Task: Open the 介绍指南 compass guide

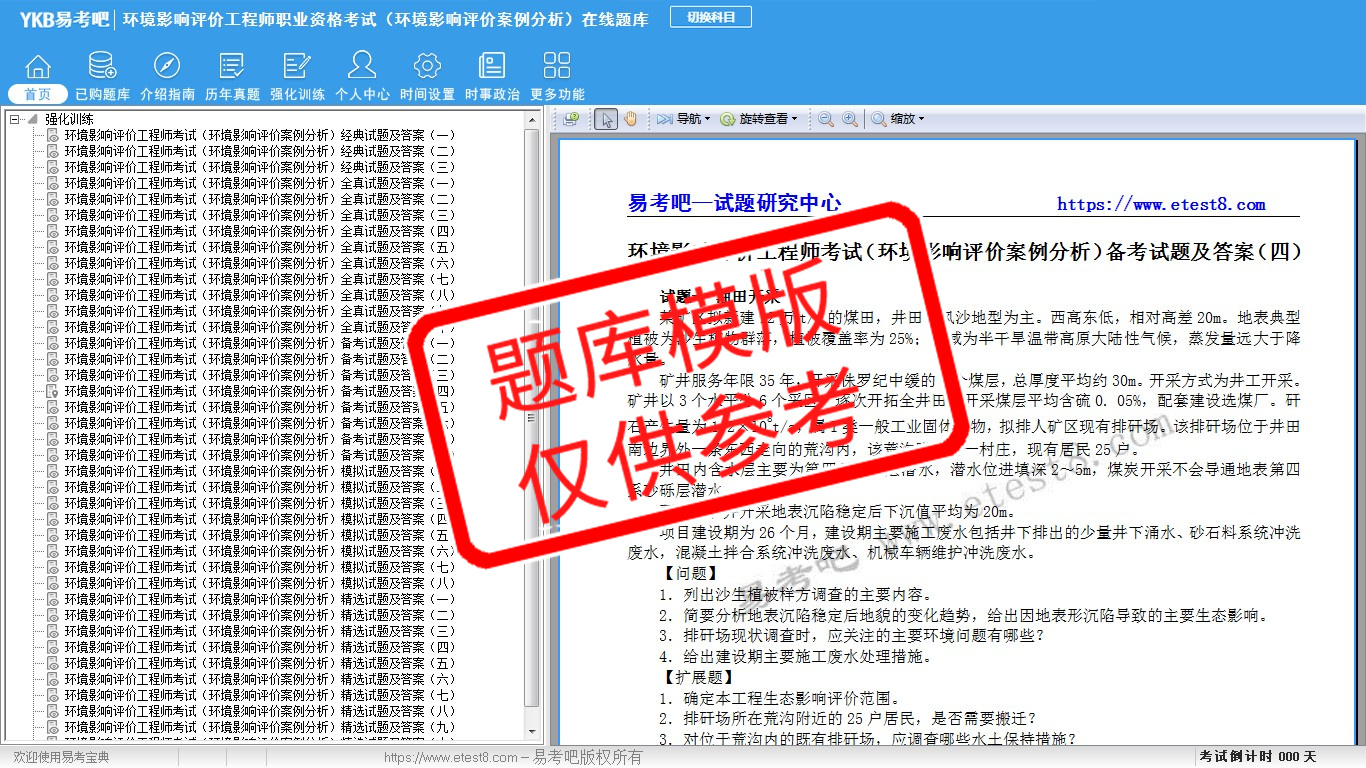Action: point(167,76)
